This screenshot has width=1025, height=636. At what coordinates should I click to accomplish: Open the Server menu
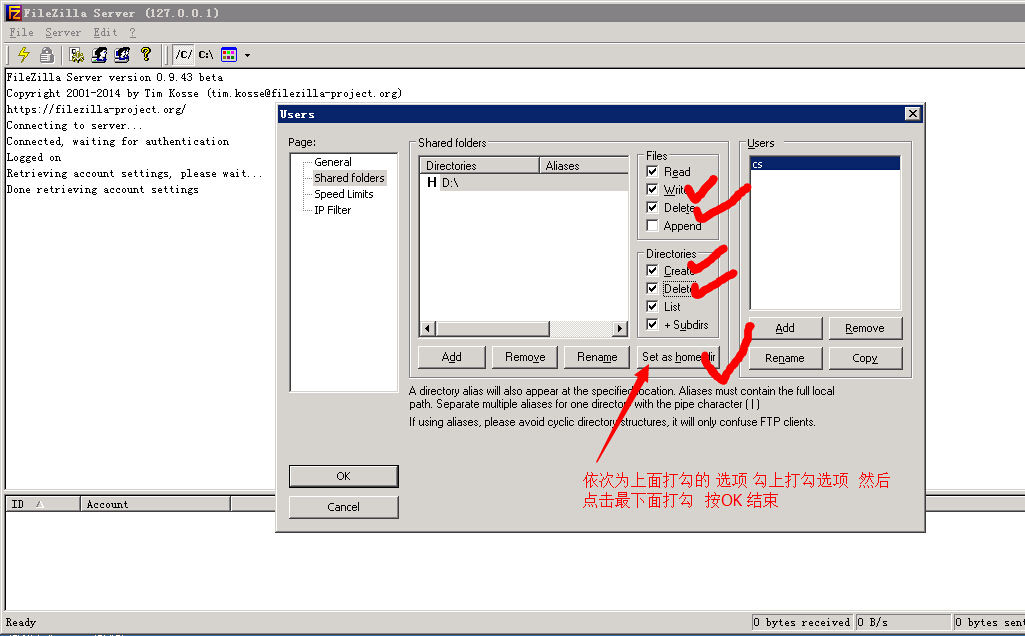(63, 33)
